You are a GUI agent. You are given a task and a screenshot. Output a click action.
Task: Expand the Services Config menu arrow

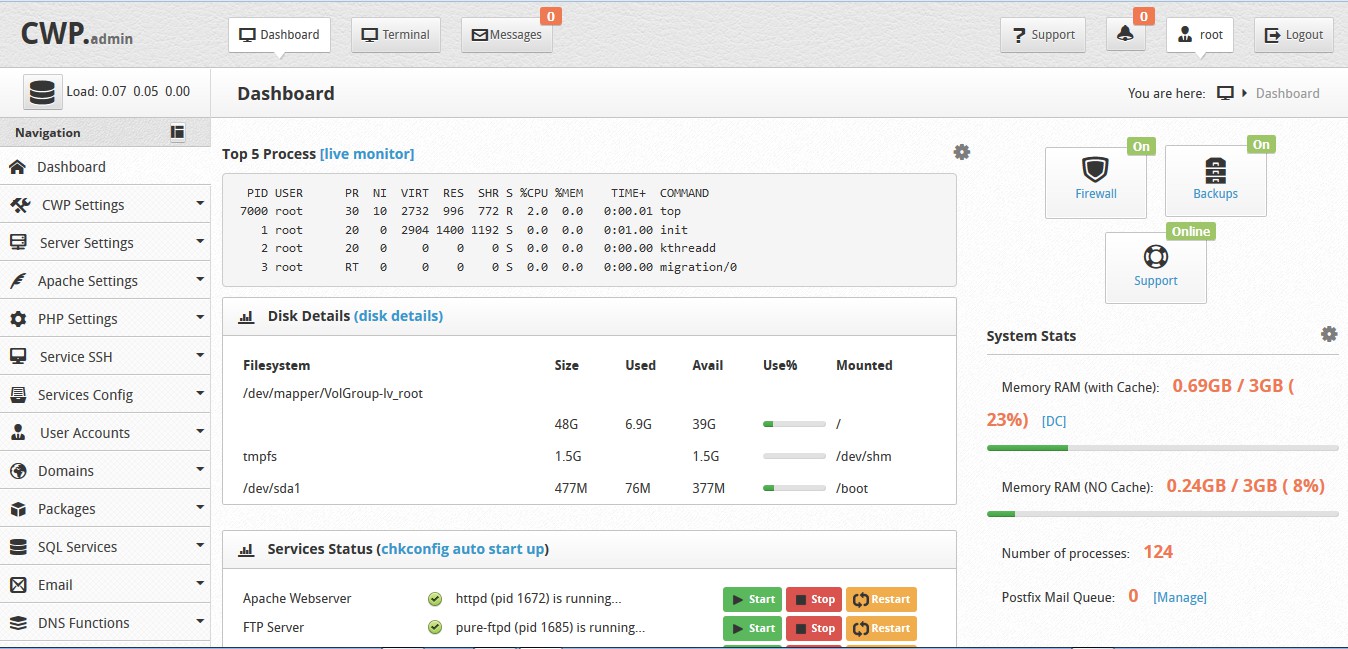pos(200,394)
